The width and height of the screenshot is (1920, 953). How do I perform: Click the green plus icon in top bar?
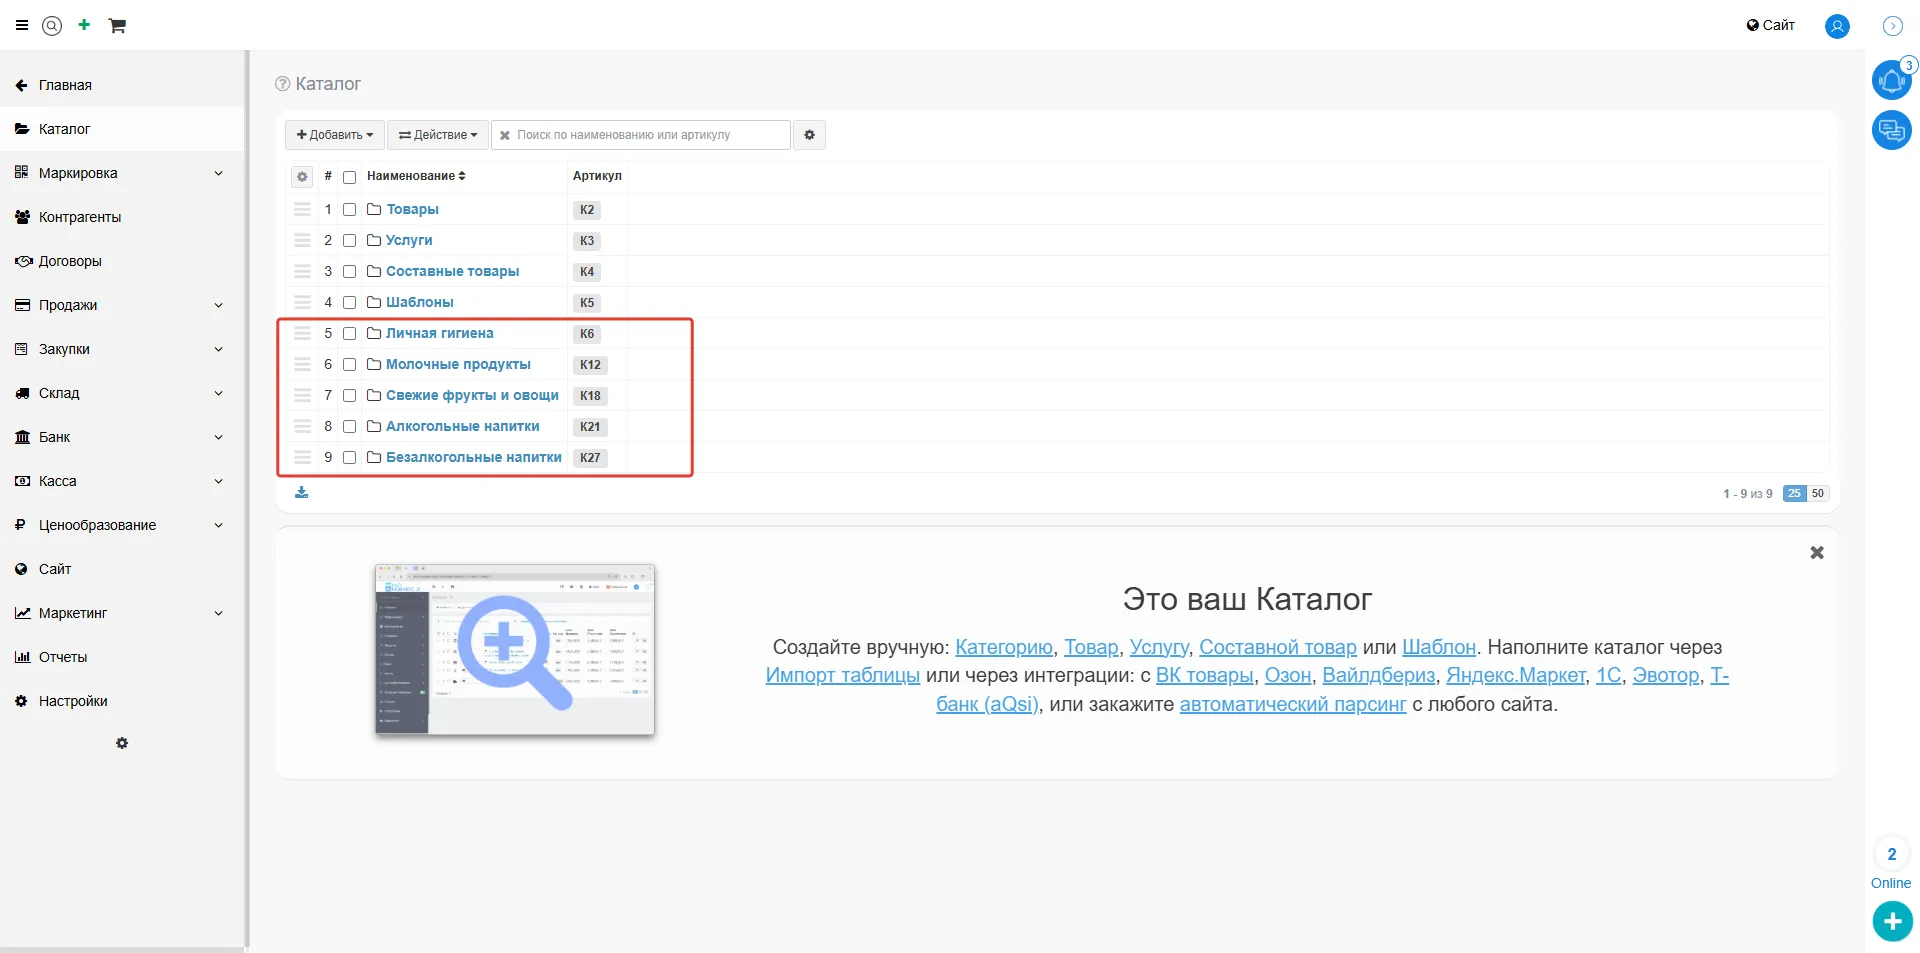pyautogui.click(x=84, y=25)
